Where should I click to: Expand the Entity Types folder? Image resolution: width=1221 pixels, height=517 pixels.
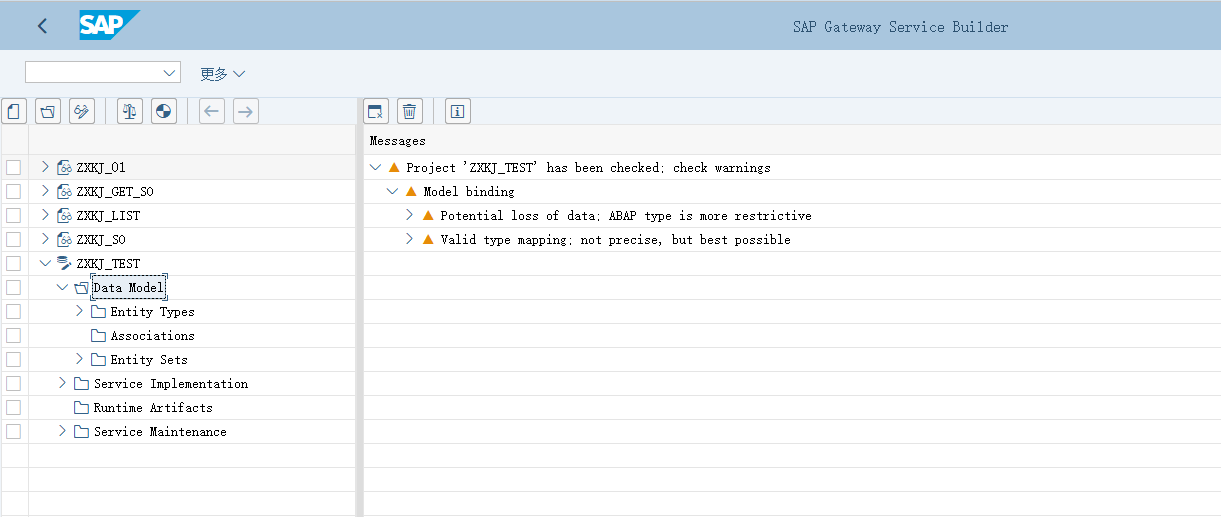[x=80, y=311]
